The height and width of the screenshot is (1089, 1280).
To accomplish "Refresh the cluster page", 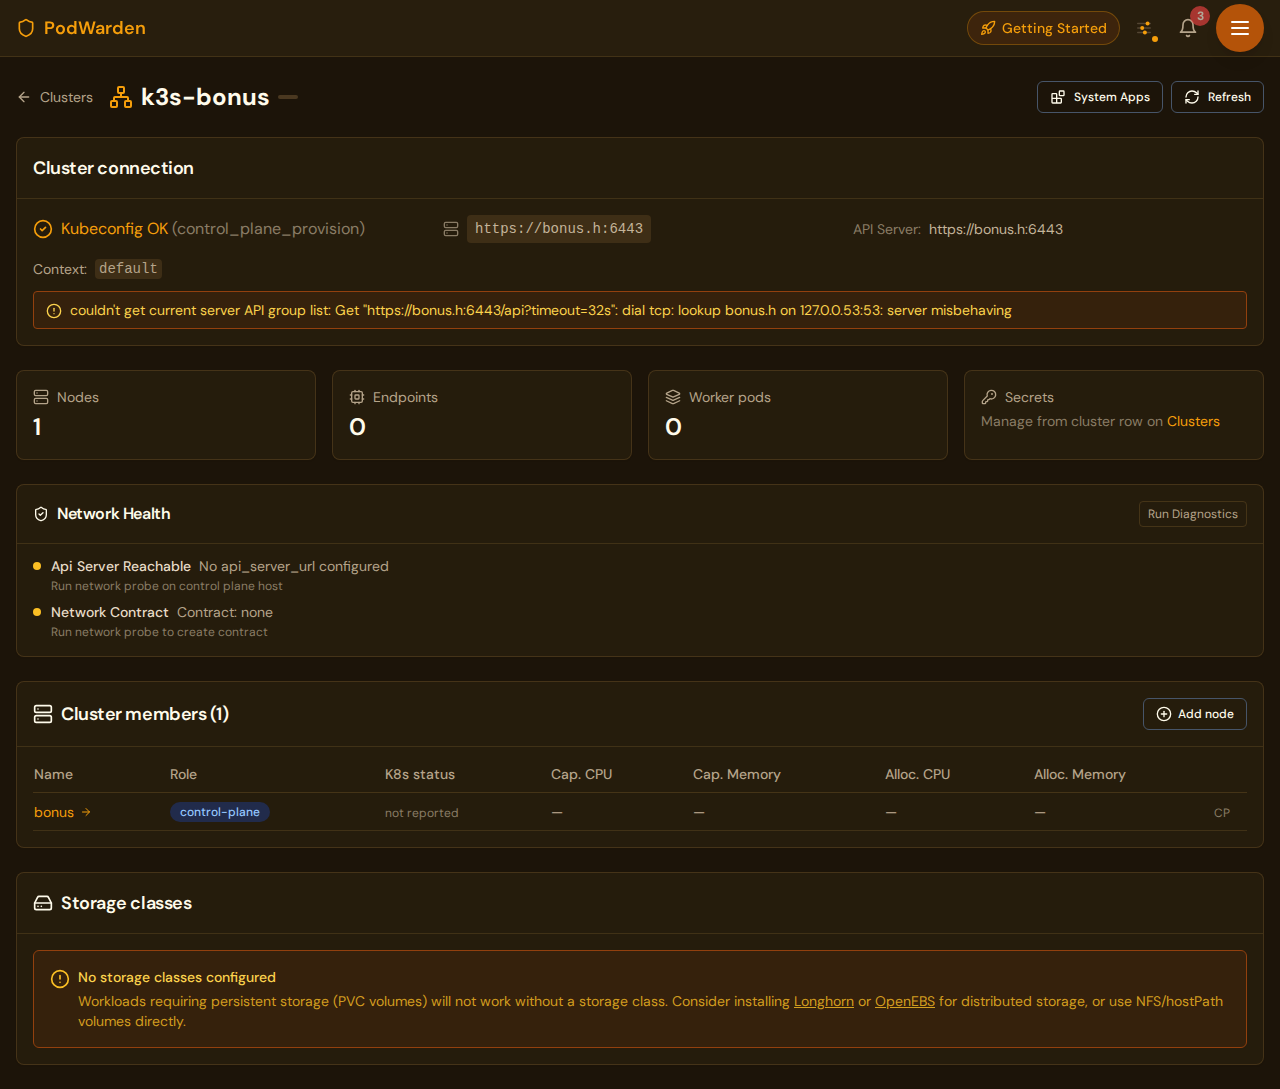I will pos(1217,97).
